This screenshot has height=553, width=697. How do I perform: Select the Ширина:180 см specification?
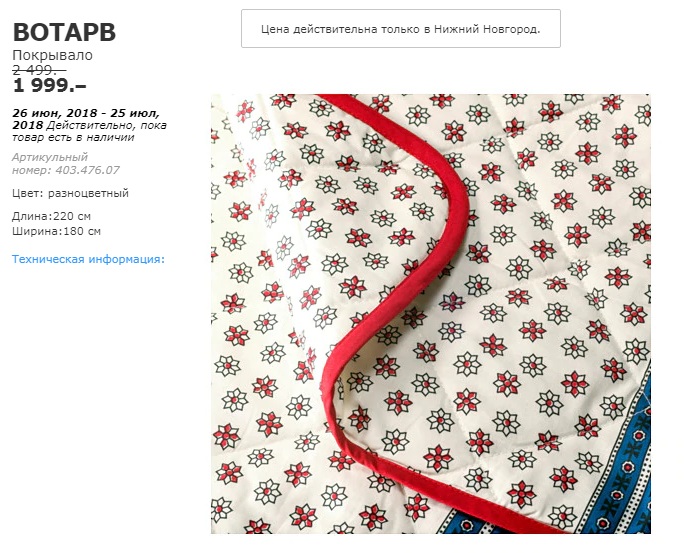pyautogui.click(x=56, y=231)
